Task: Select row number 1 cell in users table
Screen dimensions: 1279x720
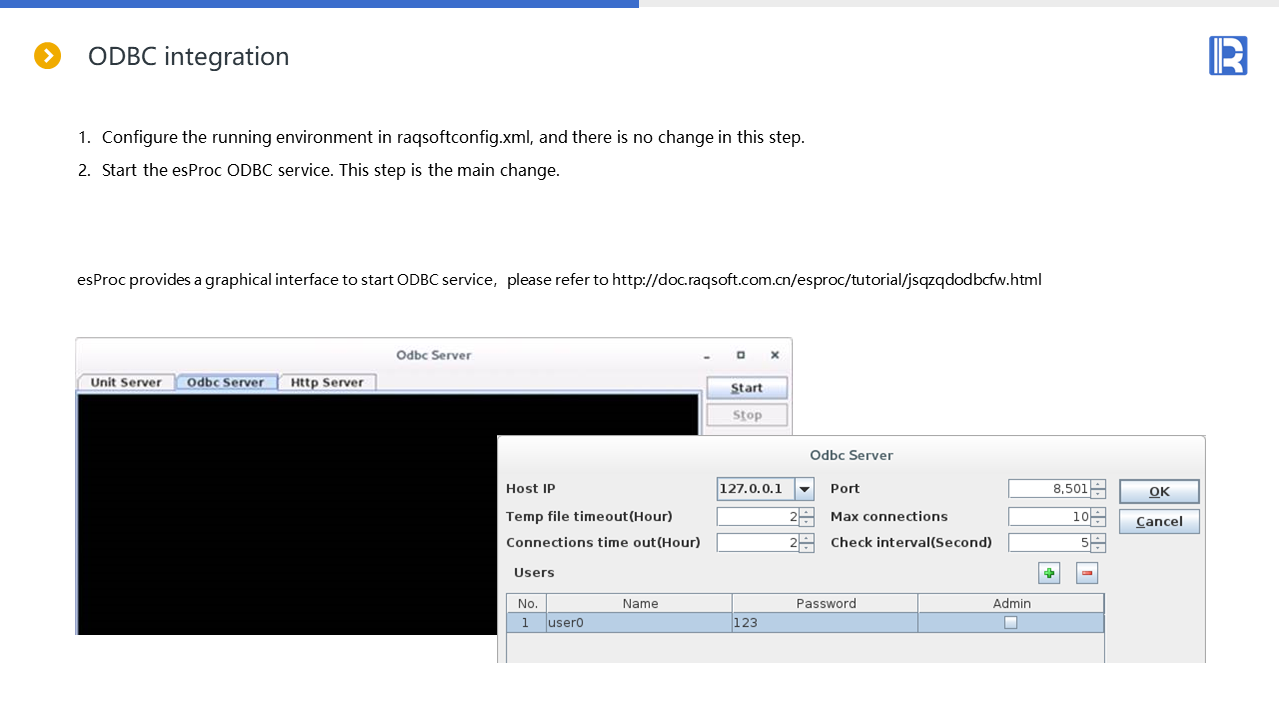Action: coord(527,622)
